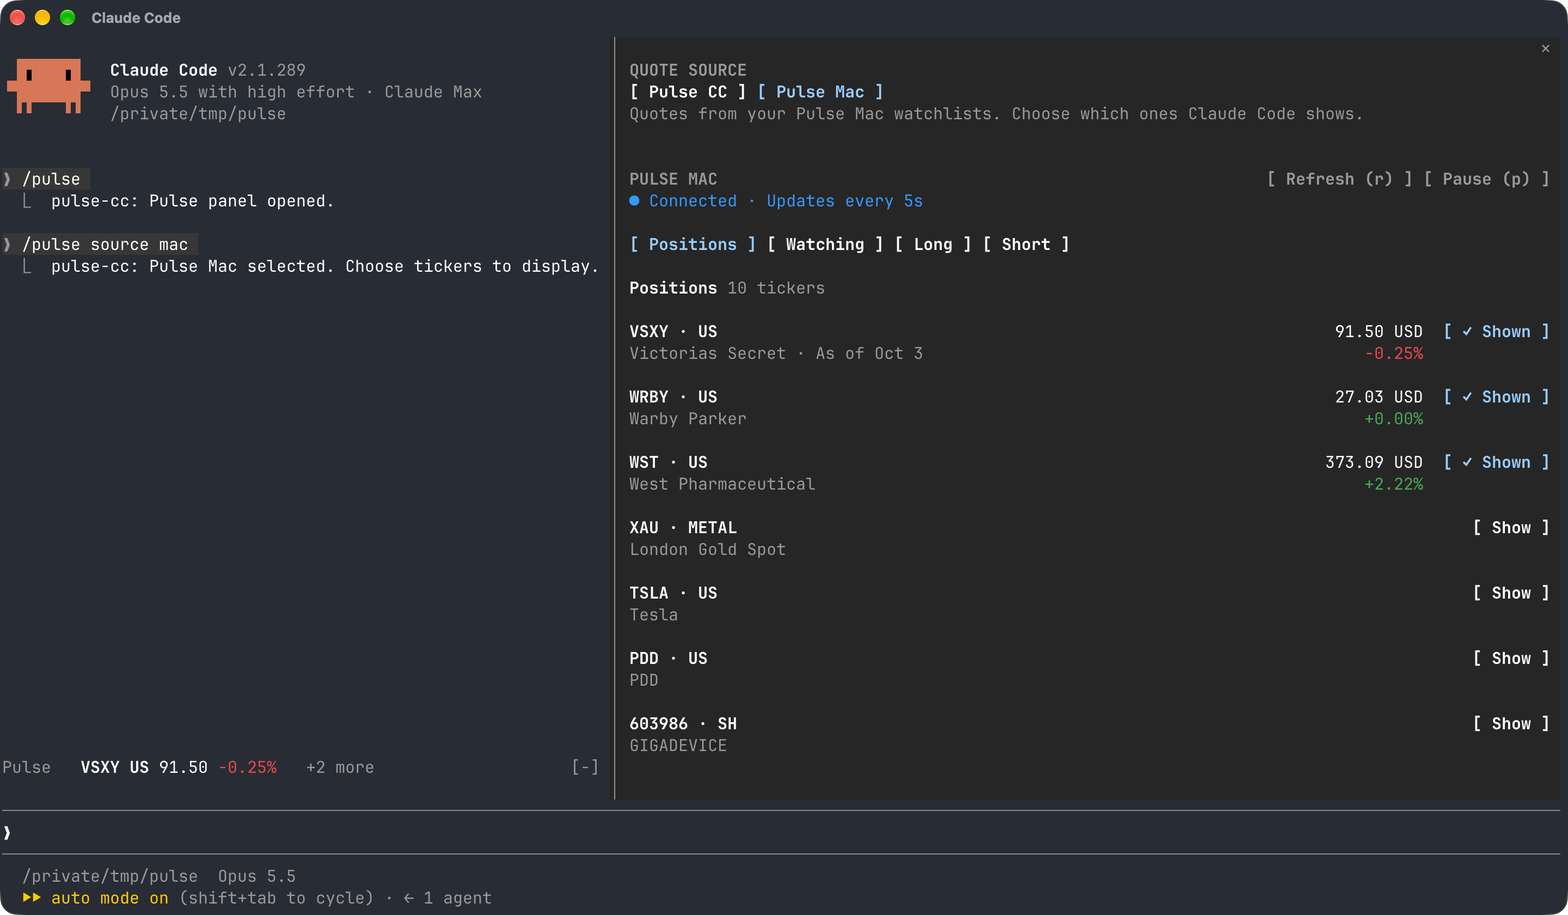The image size is (1568, 915).
Task: Switch quote source to Pulse CC
Action: tap(688, 92)
